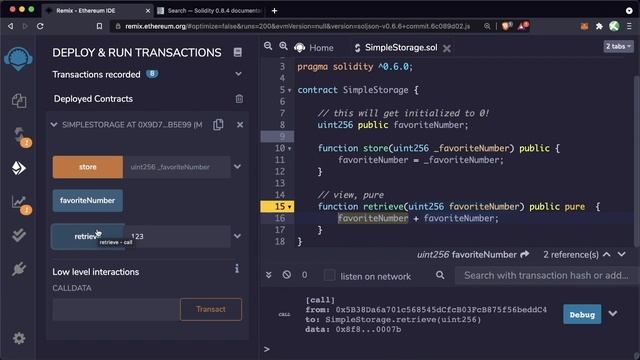Switch to the Home editor tab
The width and height of the screenshot is (640, 360).
click(314, 48)
